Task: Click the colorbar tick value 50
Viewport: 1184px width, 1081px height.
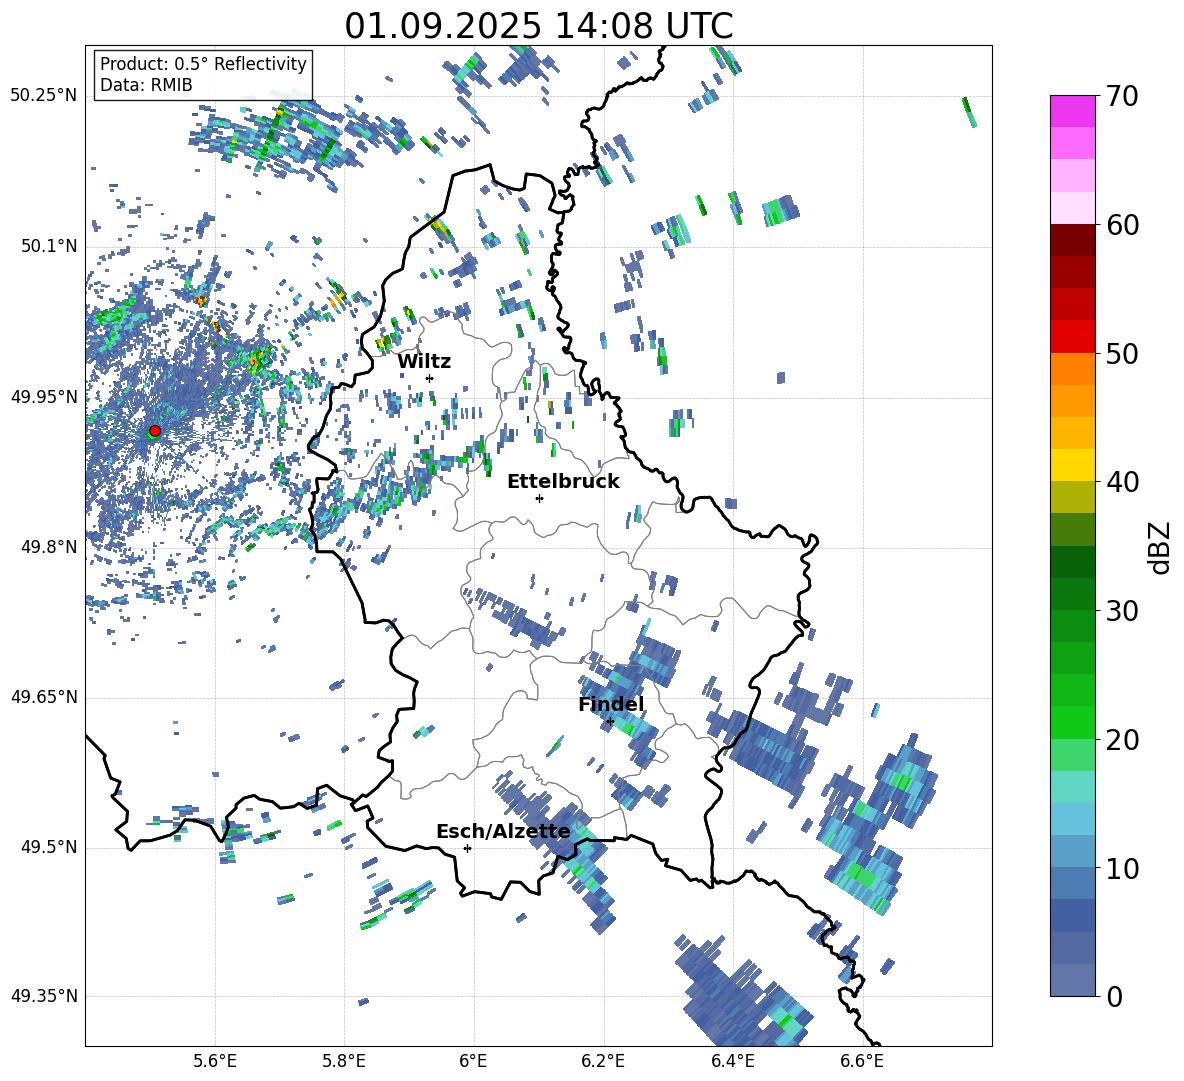Action: tap(1122, 353)
